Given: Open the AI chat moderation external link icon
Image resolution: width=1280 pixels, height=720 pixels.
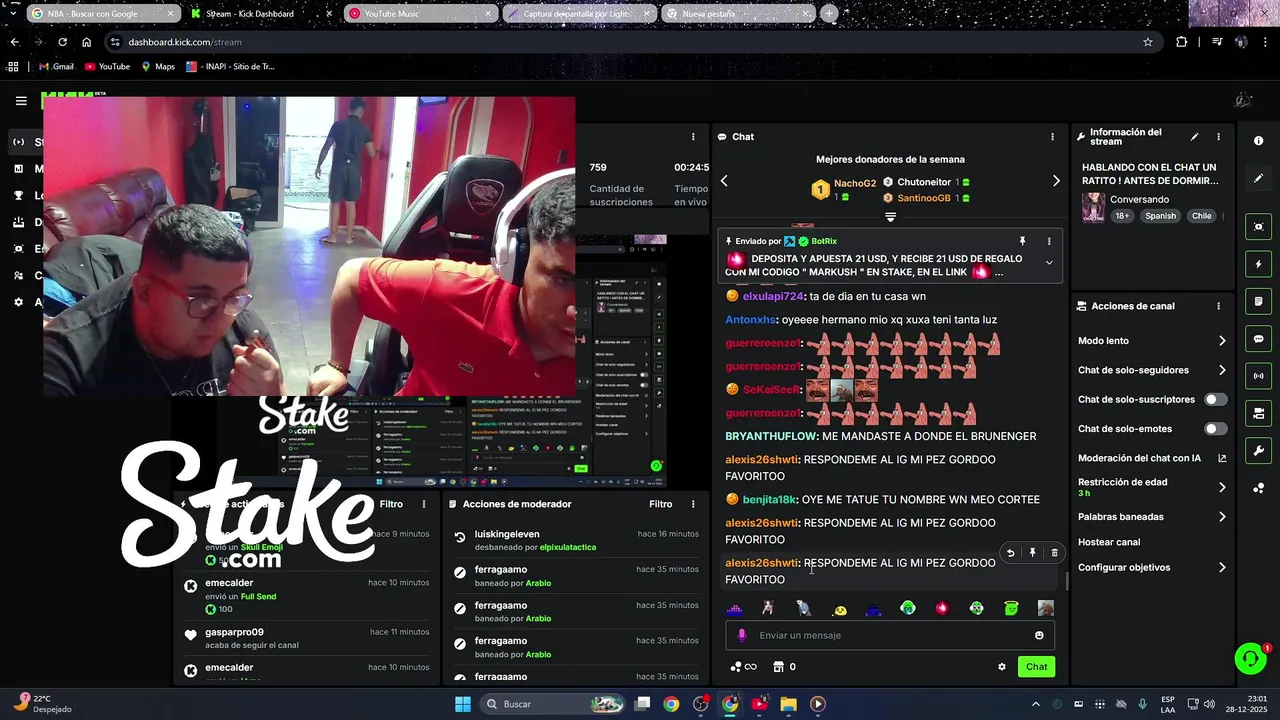Looking at the screenshot, I should [1222, 458].
